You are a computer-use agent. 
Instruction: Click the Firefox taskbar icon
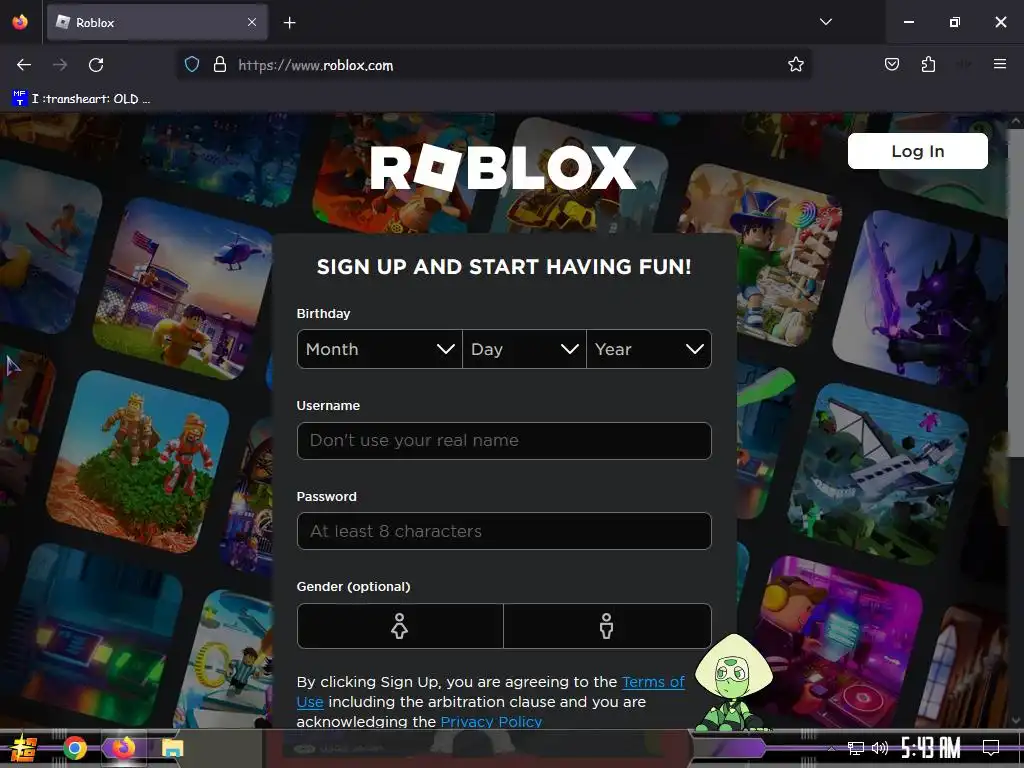(123, 748)
